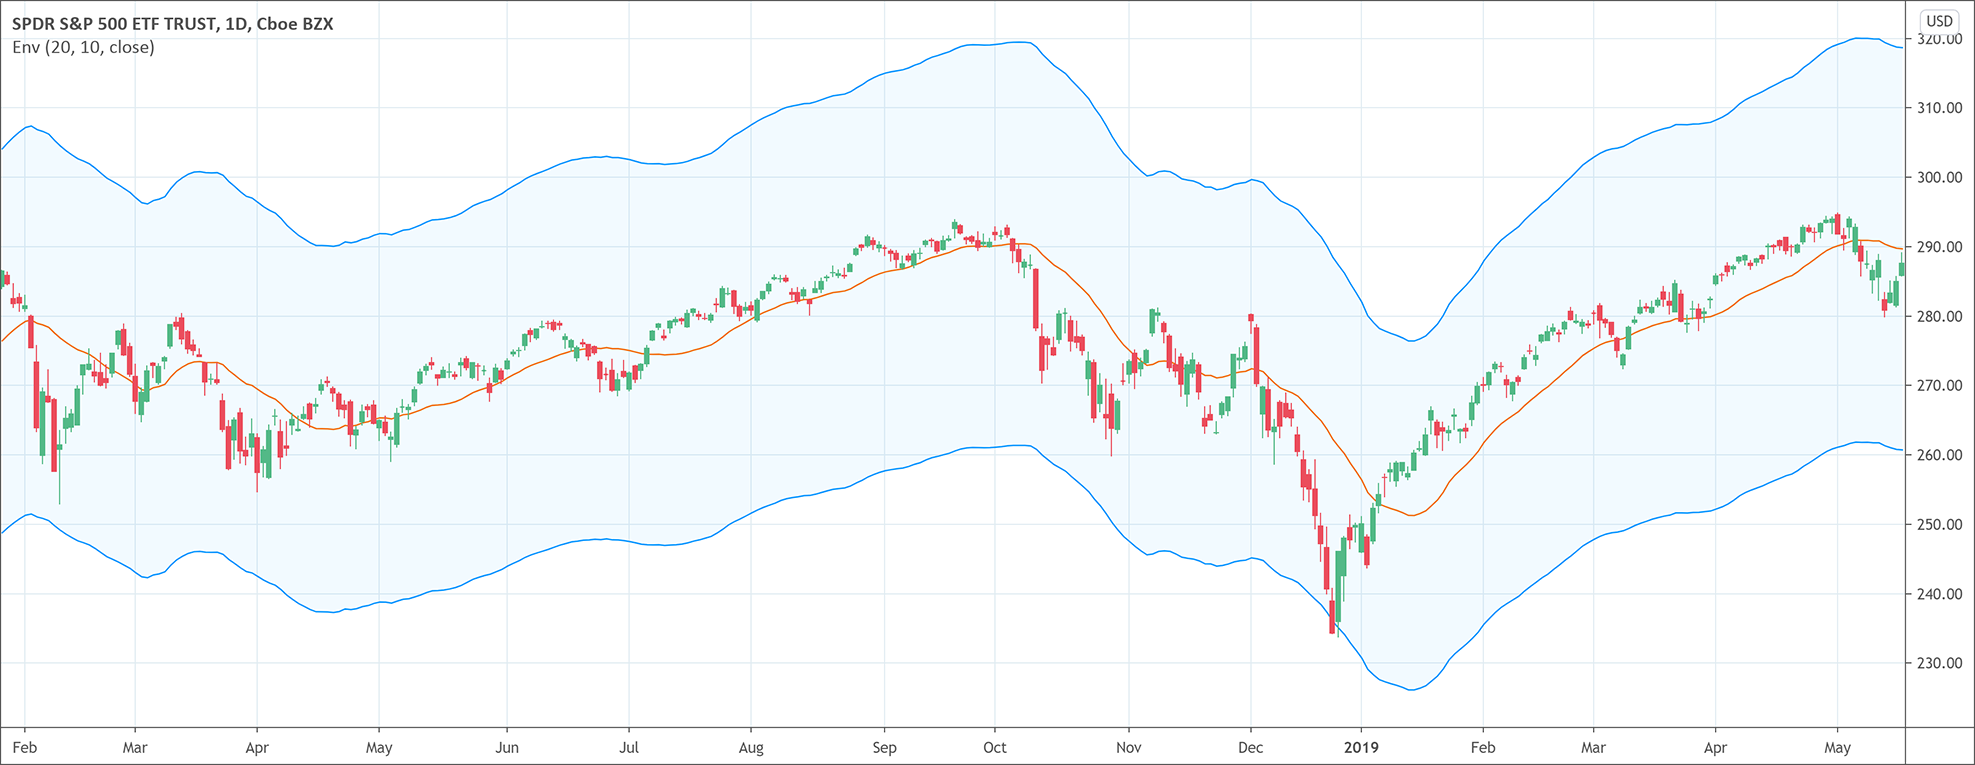Click the Sep label on time axis
This screenshot has height=765, width=1975.
(x=885, y=747)
